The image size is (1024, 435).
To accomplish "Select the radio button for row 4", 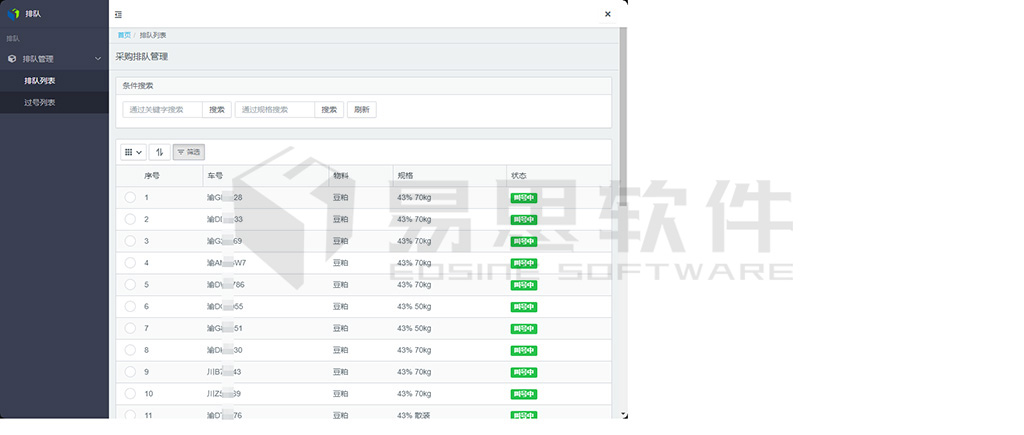I will tap(130, 263).
